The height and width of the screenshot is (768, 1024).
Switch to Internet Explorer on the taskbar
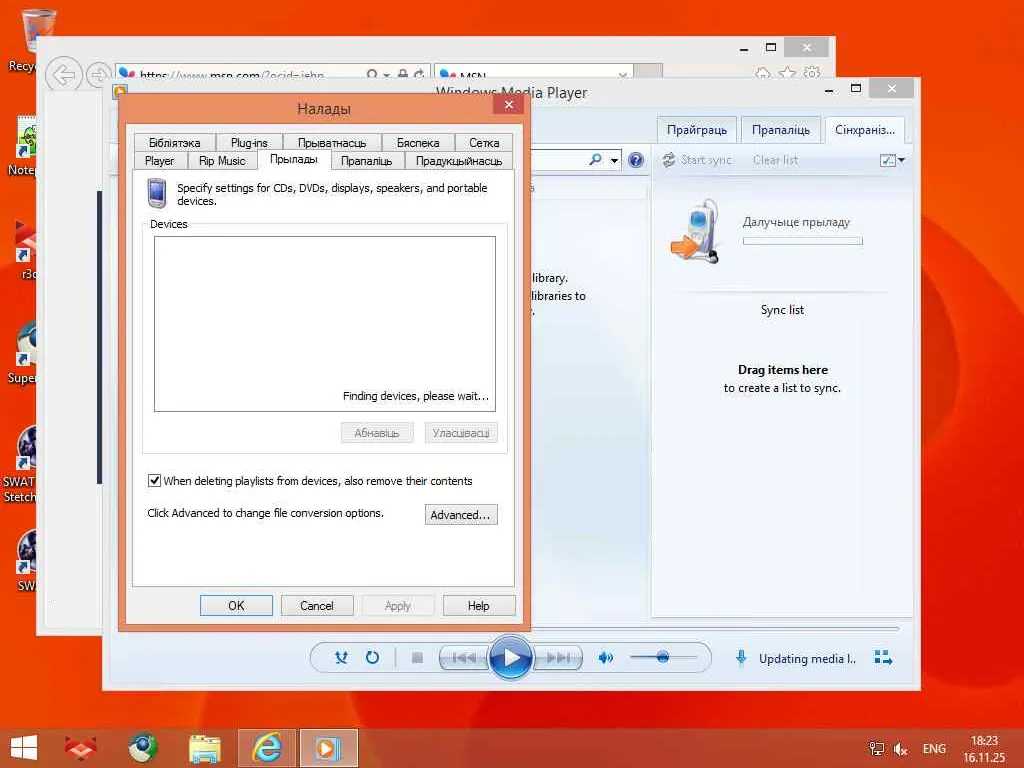[x=266, y=748]
